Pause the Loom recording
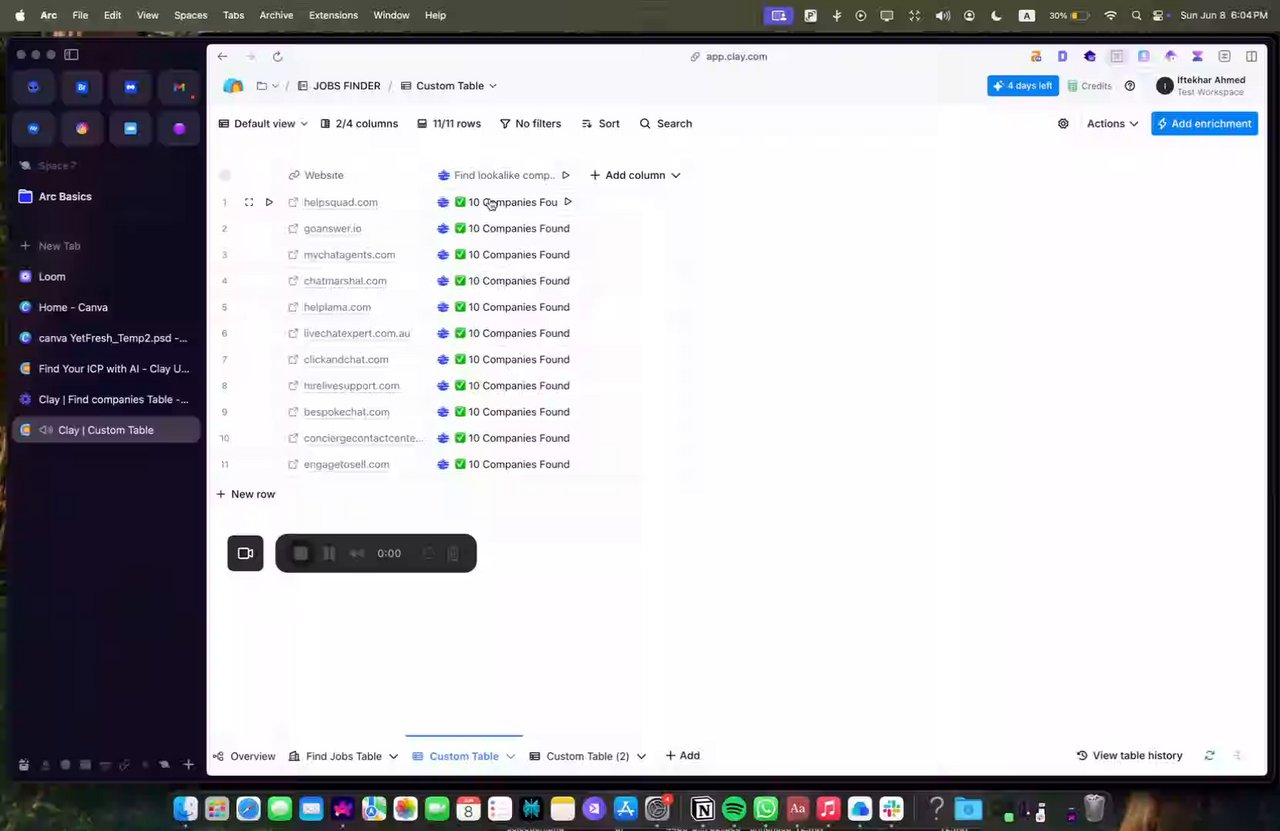The height and width of the screenshot is (831, 1280). point(329,553)
